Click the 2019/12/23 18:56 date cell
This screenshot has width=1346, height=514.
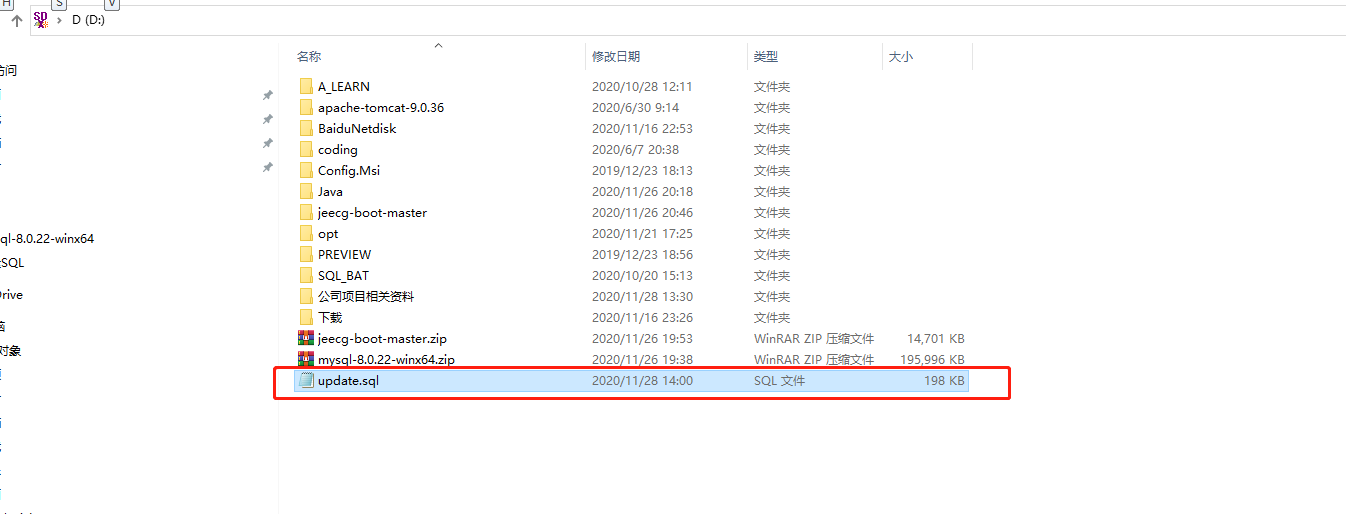(x=642, y=255)
